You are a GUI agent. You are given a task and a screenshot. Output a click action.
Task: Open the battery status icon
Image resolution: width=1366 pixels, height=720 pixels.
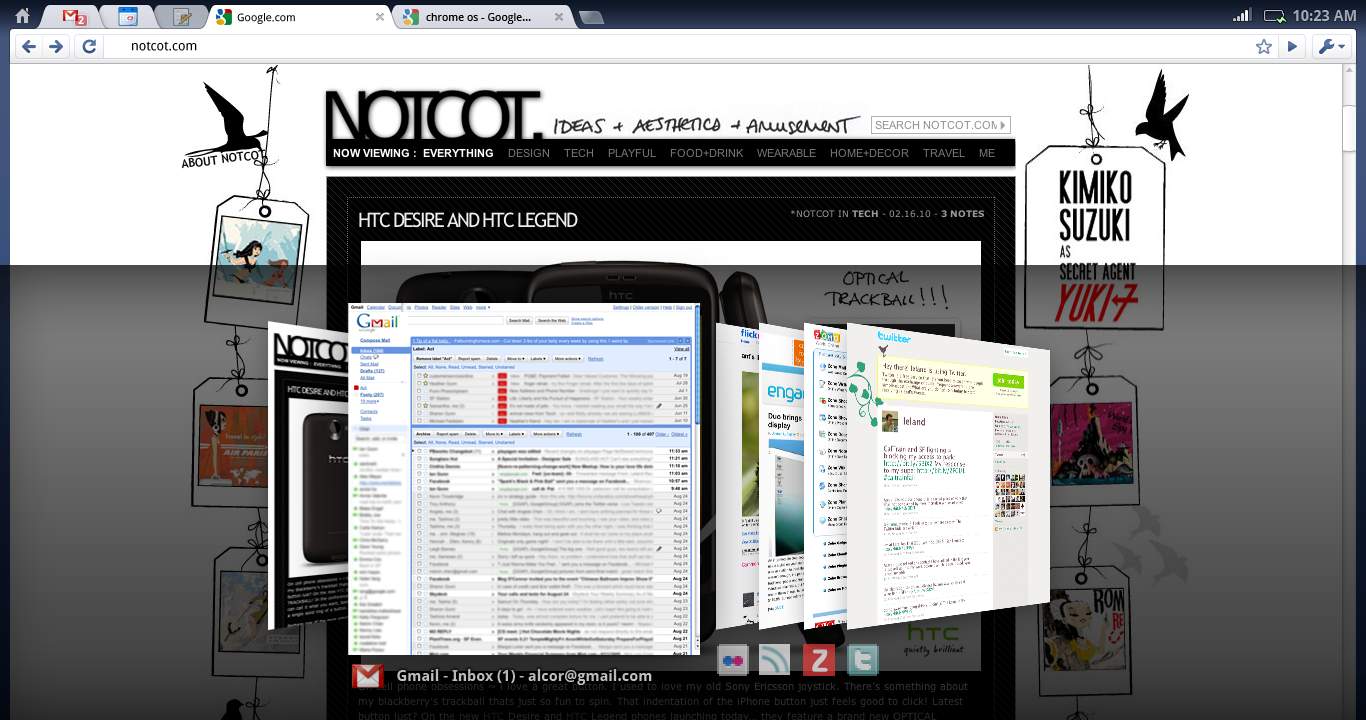(x=1275, y=15)
